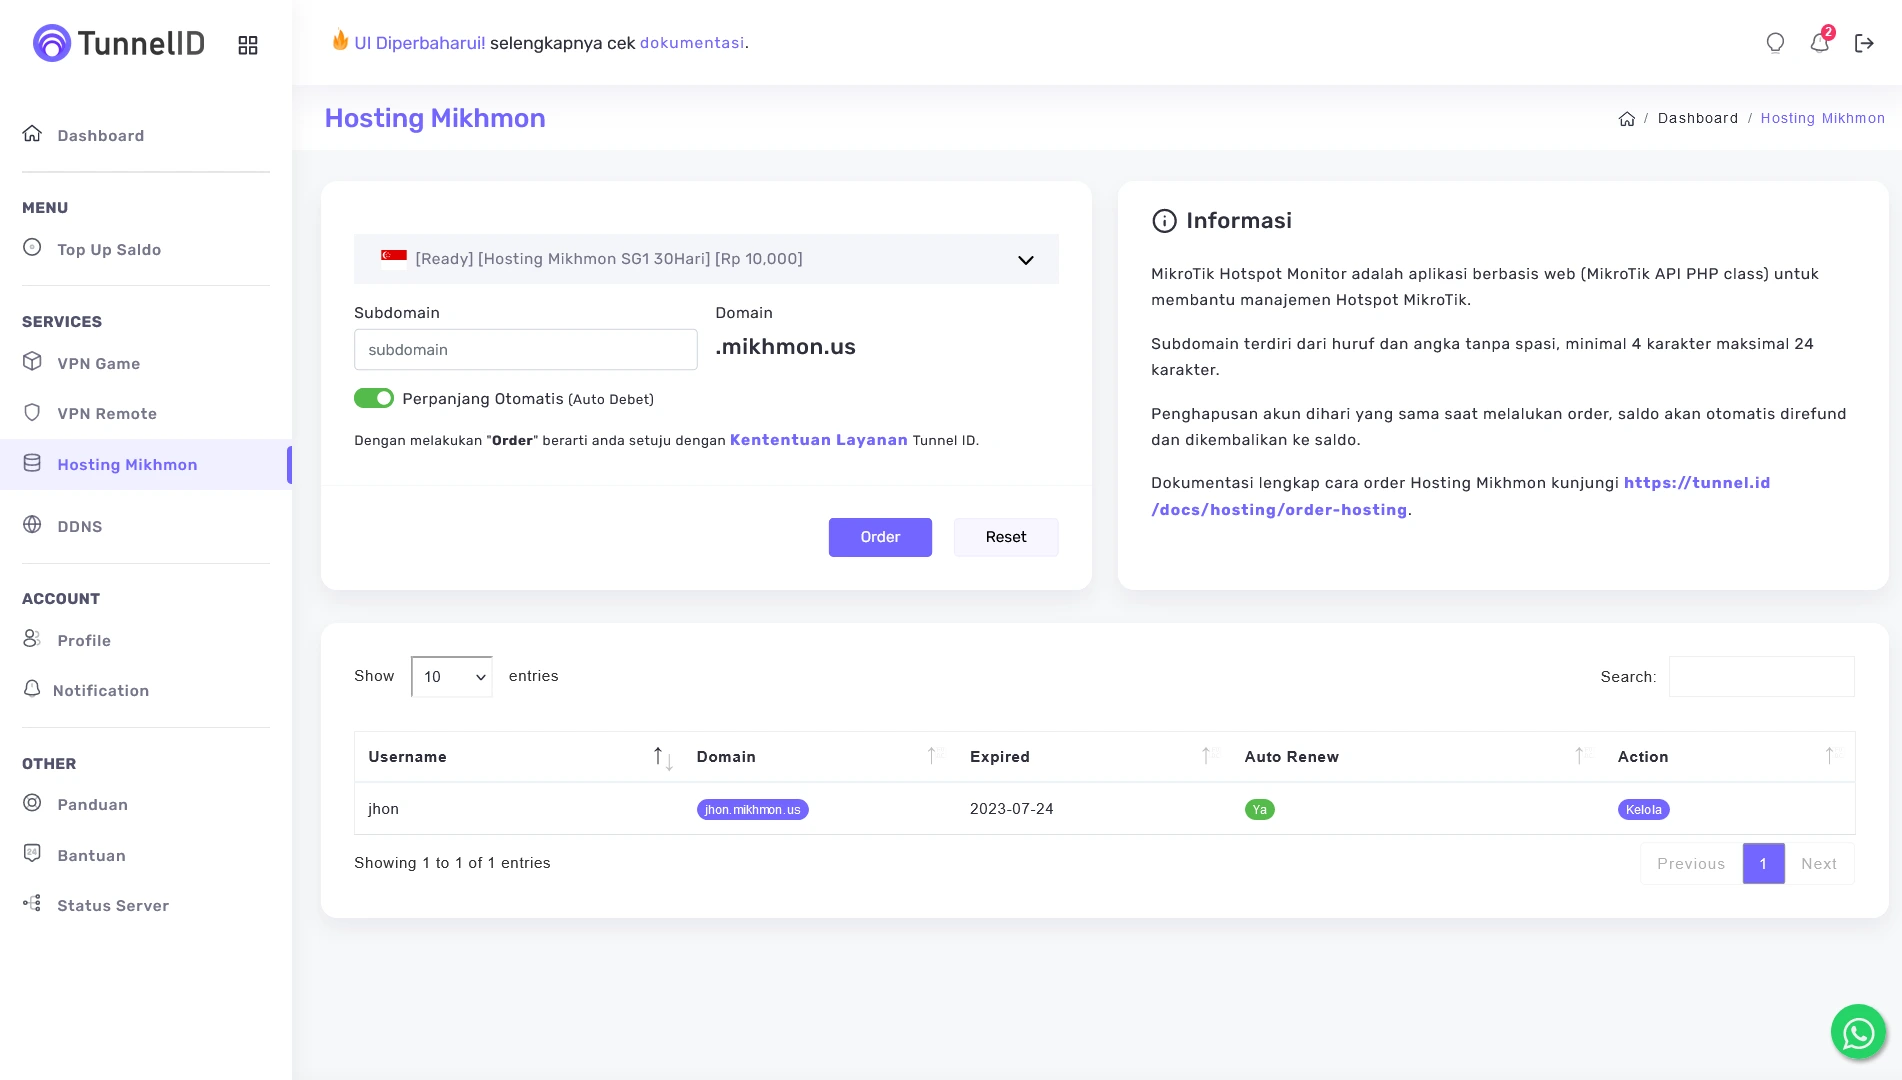Click the light bulb theme icon
1902x1080 pixels.
tap(1775, 43)
